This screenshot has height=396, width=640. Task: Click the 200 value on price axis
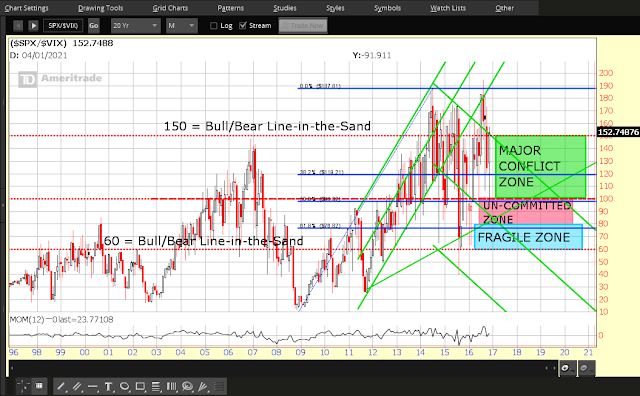click(x=606, y=73)
